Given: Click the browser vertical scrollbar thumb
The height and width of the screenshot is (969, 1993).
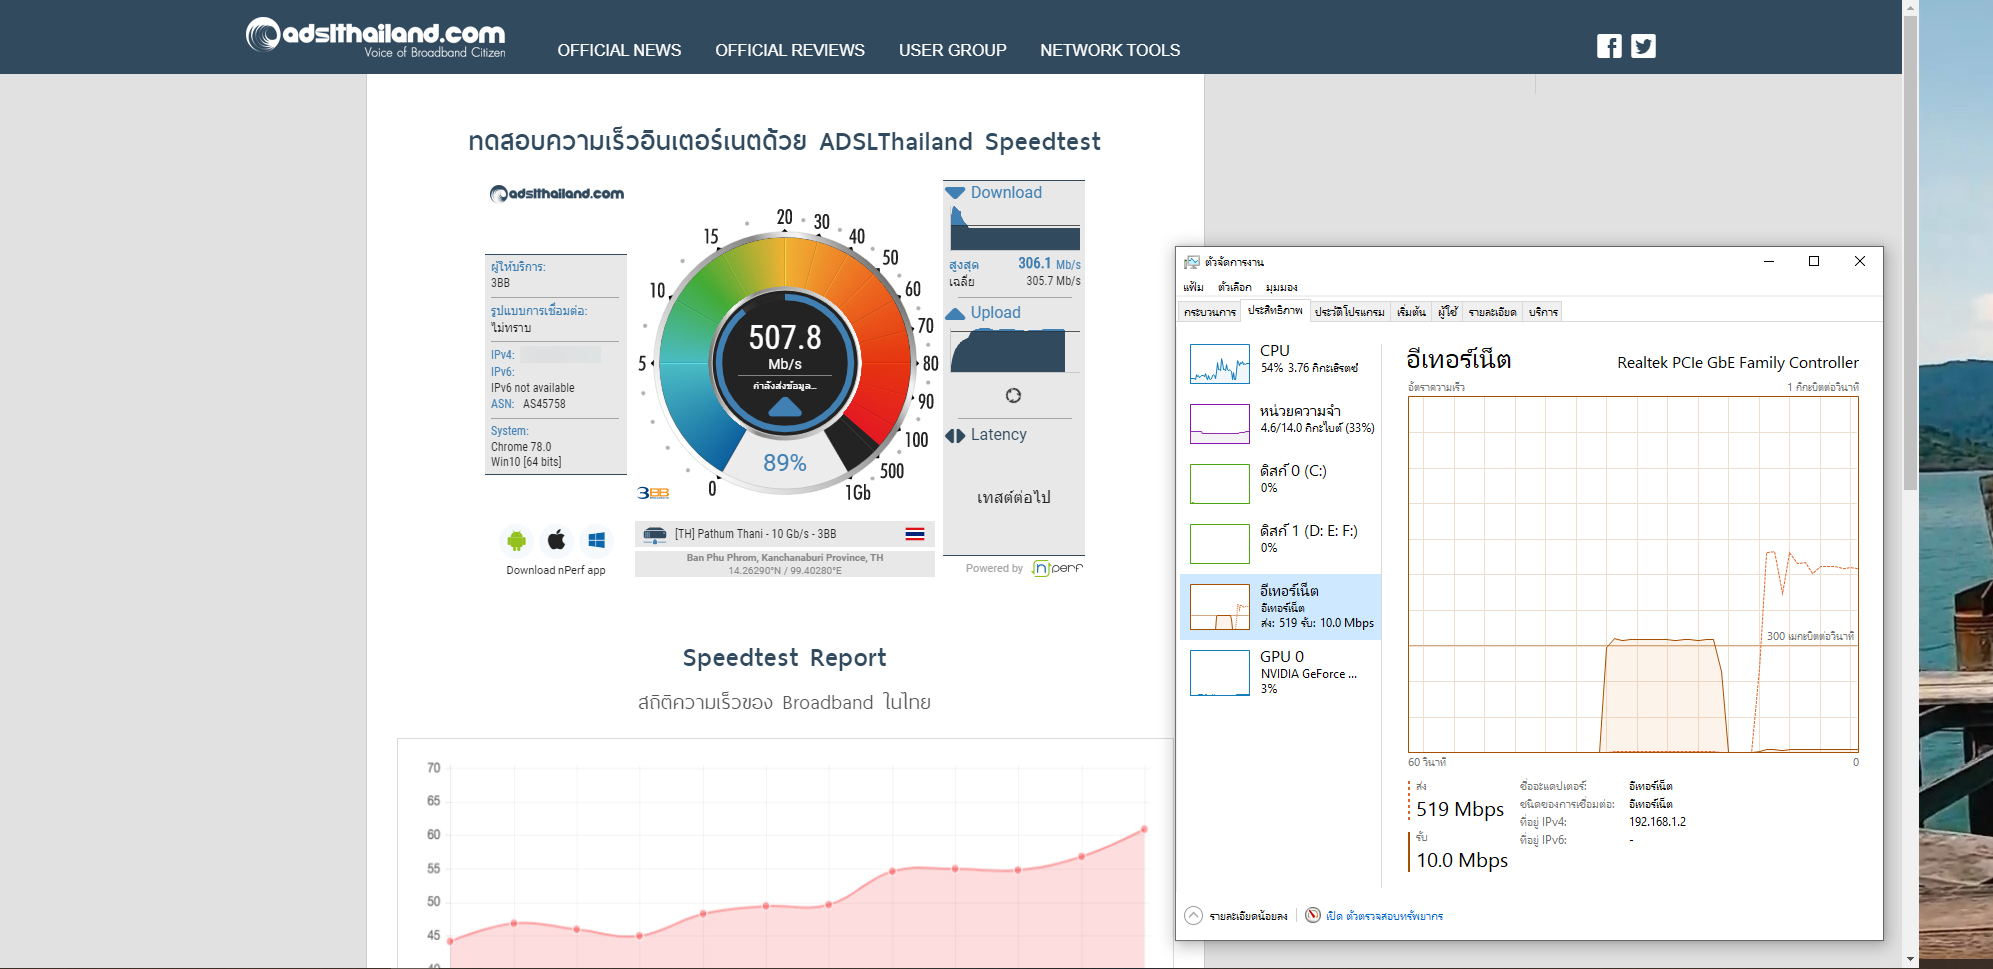Looking at the screenshot, I should [1910, 255].
